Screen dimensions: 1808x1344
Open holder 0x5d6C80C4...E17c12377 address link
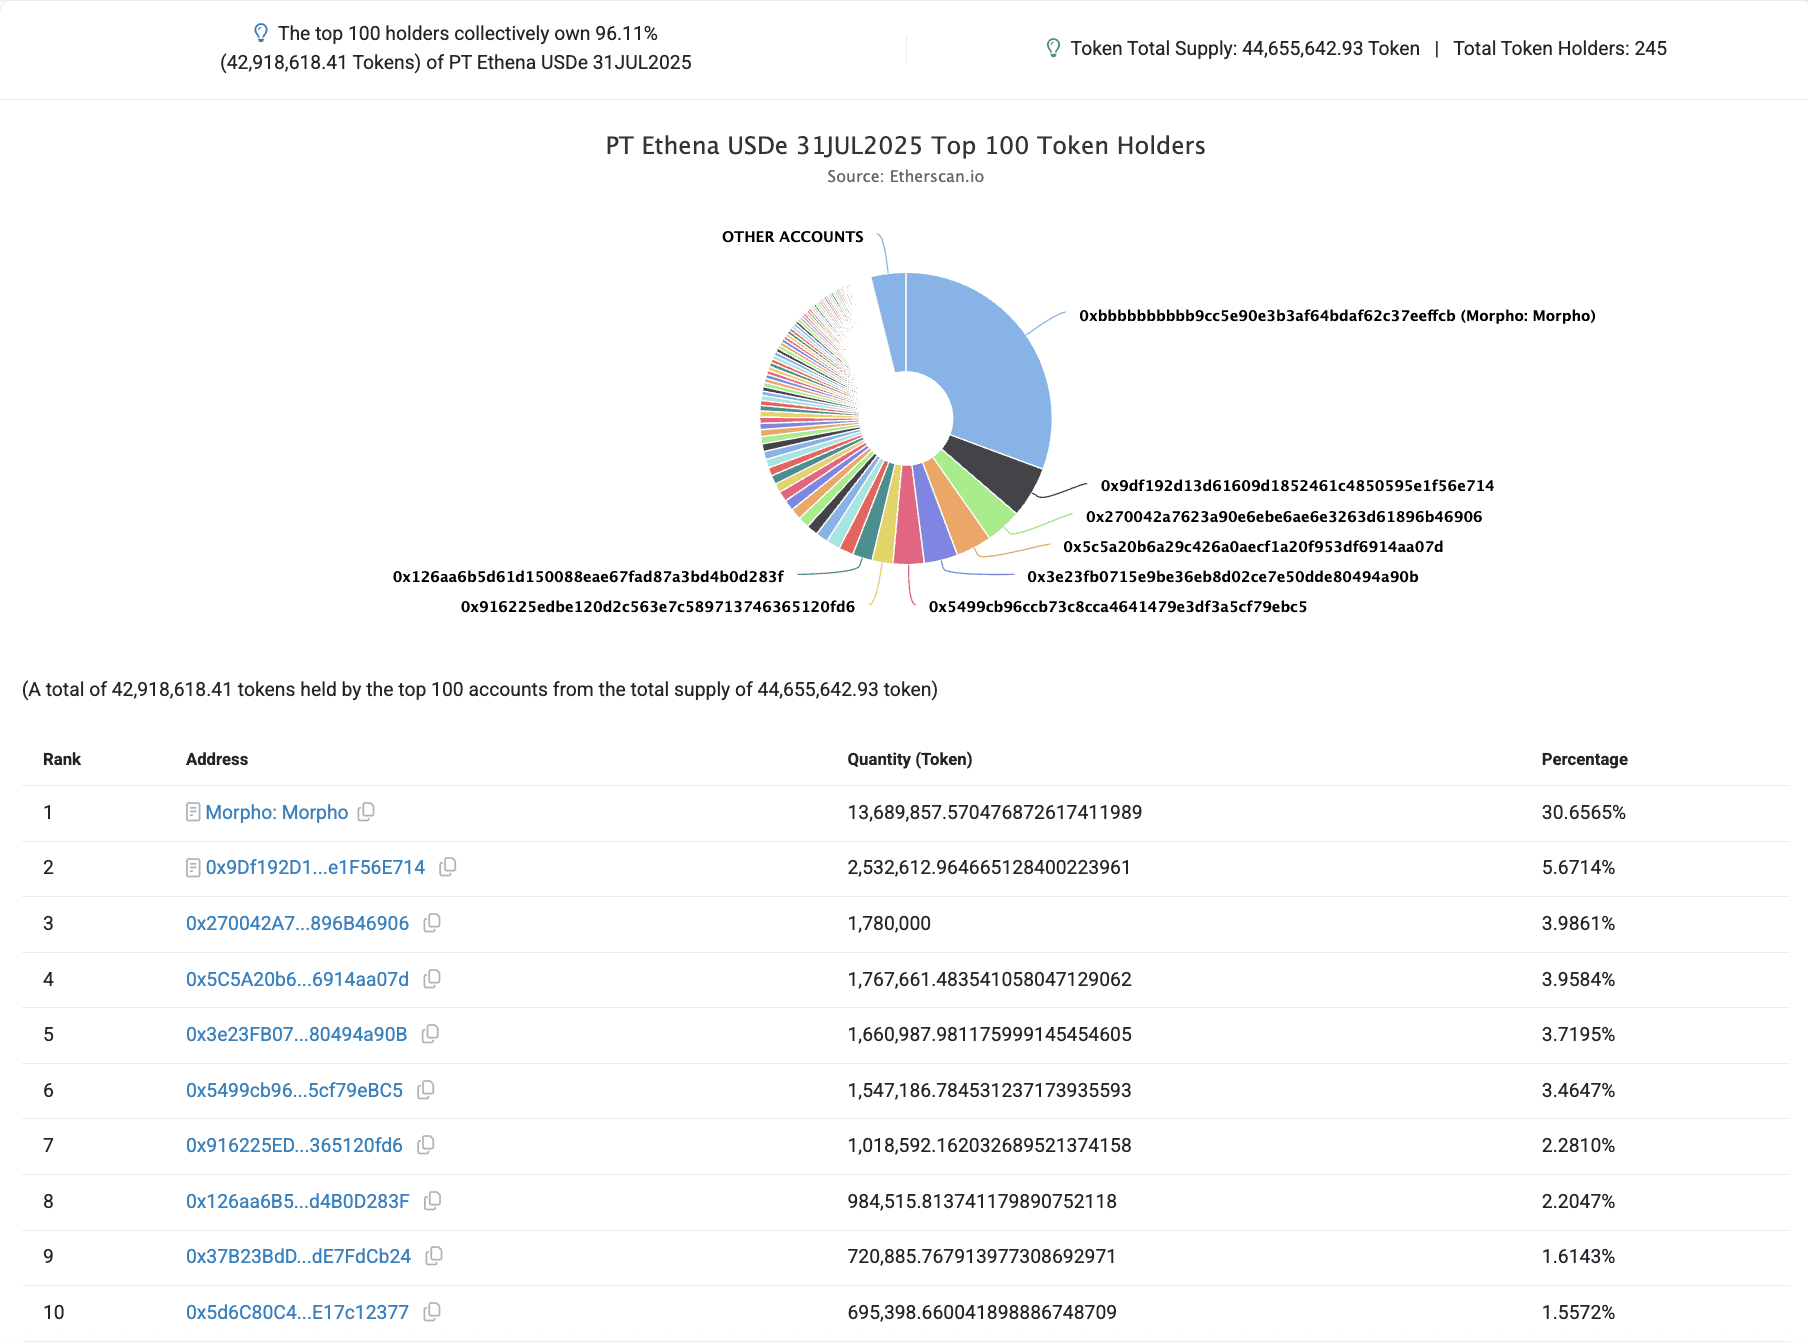tap(297, 1312)
